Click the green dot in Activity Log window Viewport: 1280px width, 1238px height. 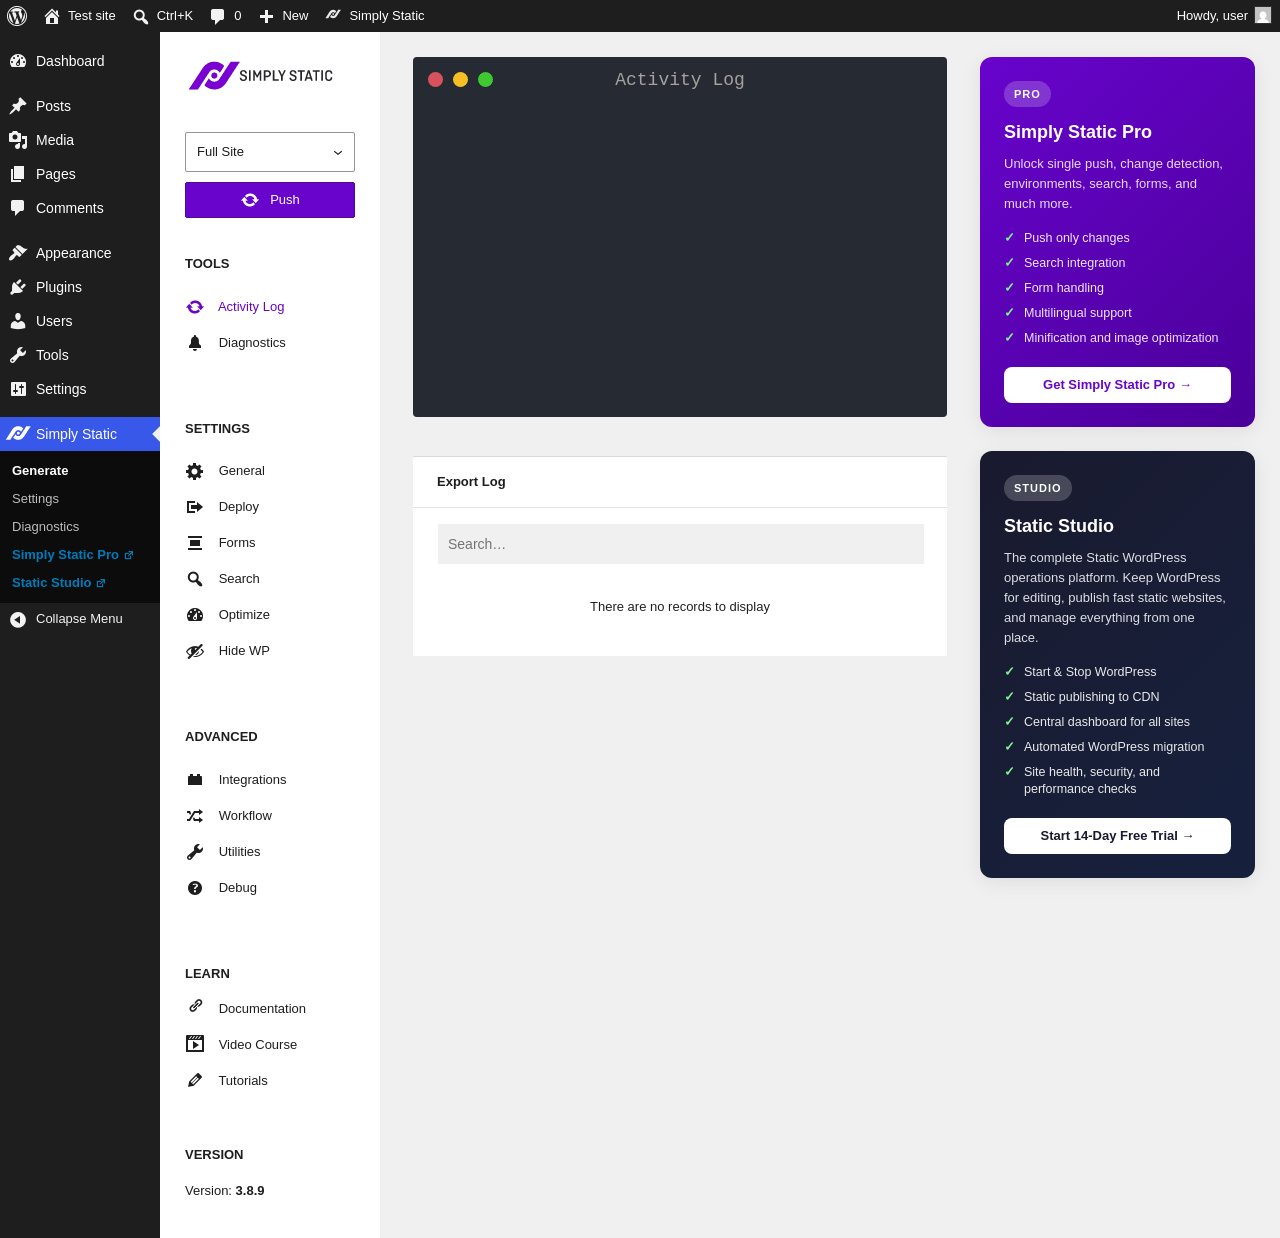coord(485,80)
